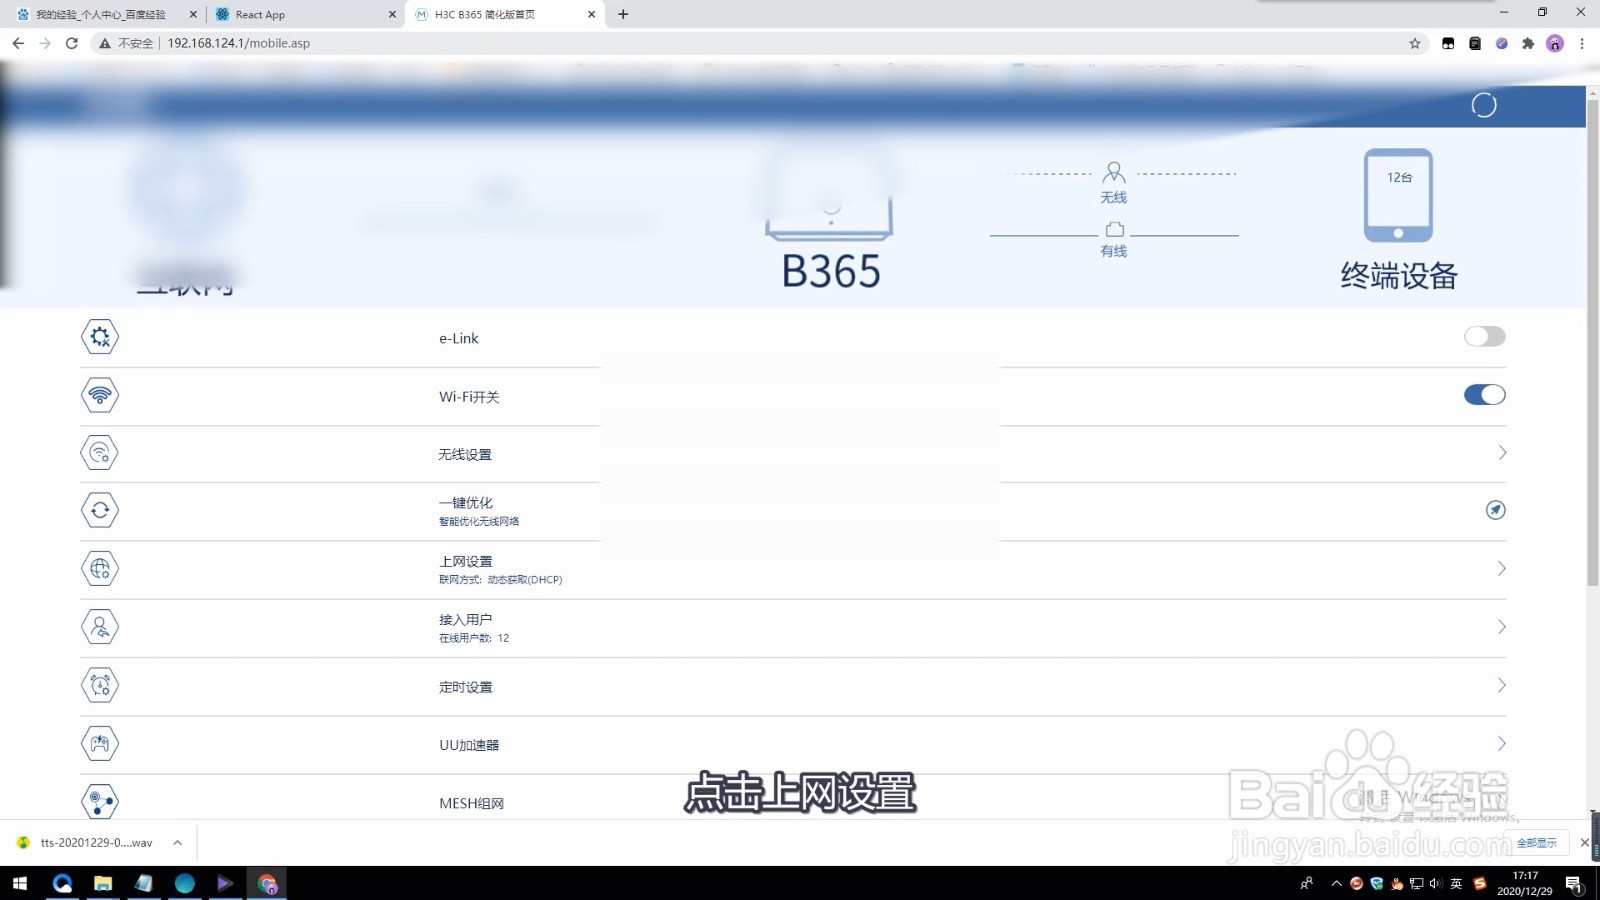The height and width of the screenshot is (900, 1600).
Task: Click the e-Link settings hexagon icon
Action: click(99, 337)
